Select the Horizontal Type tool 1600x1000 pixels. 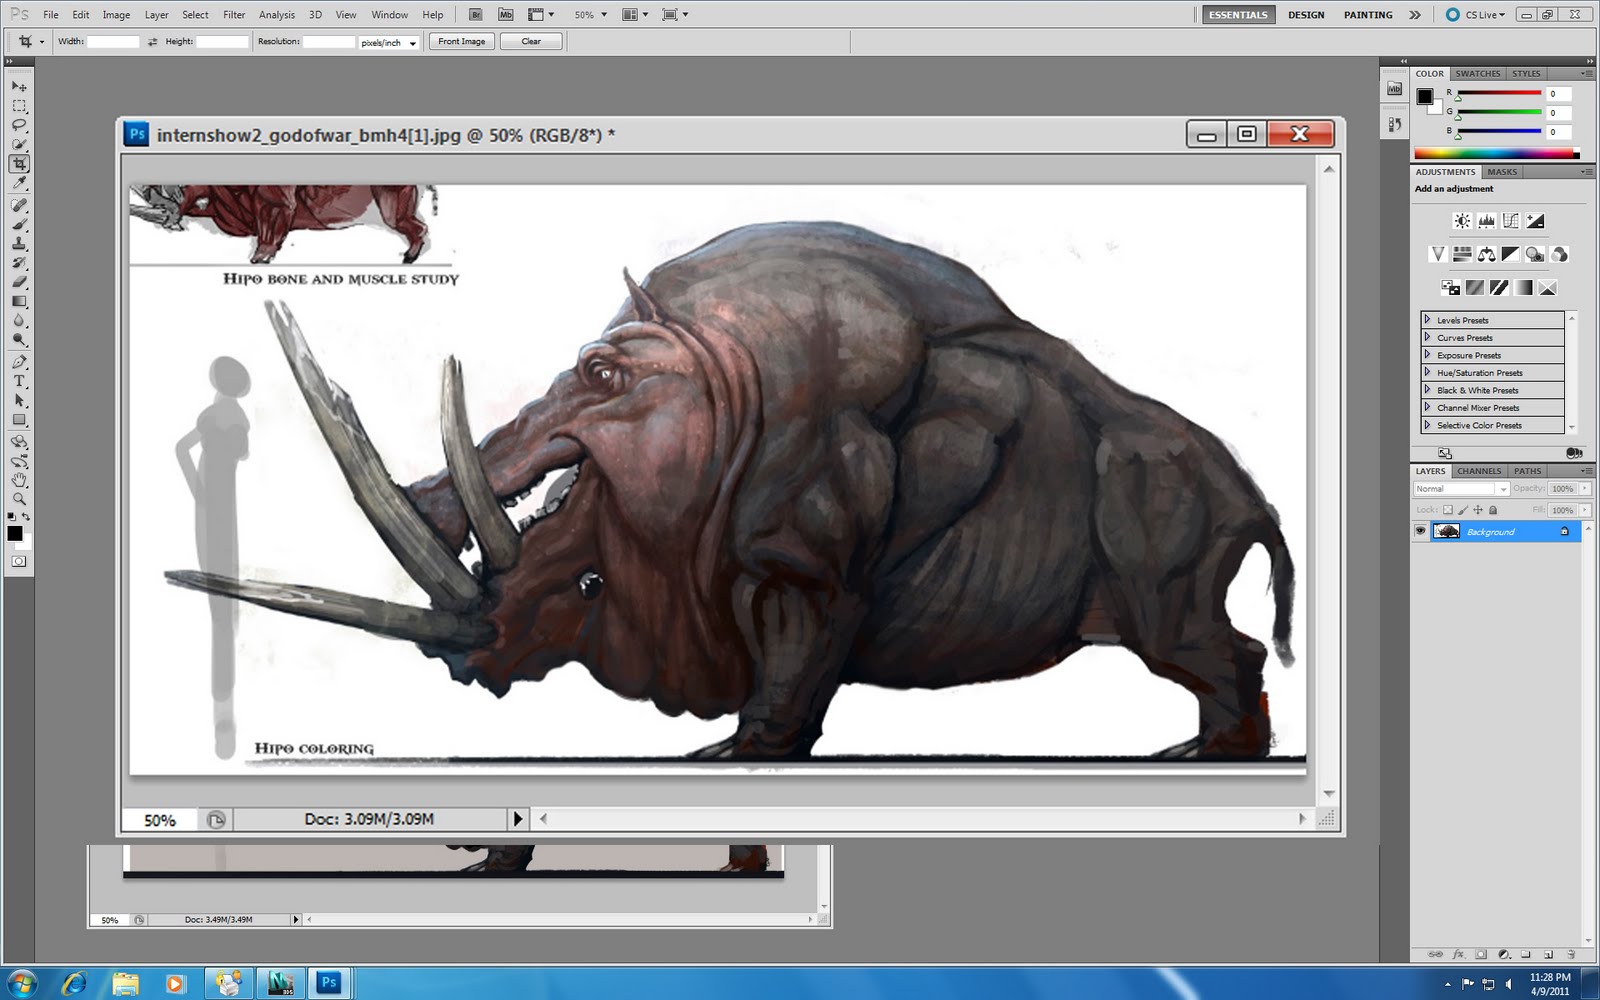click(19, 381)
